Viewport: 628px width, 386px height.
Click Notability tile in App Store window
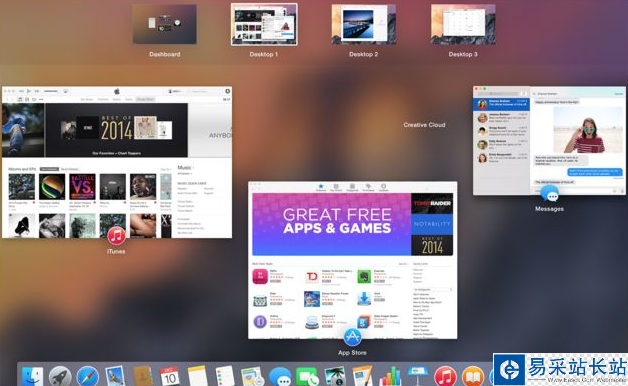coord(432,224)
